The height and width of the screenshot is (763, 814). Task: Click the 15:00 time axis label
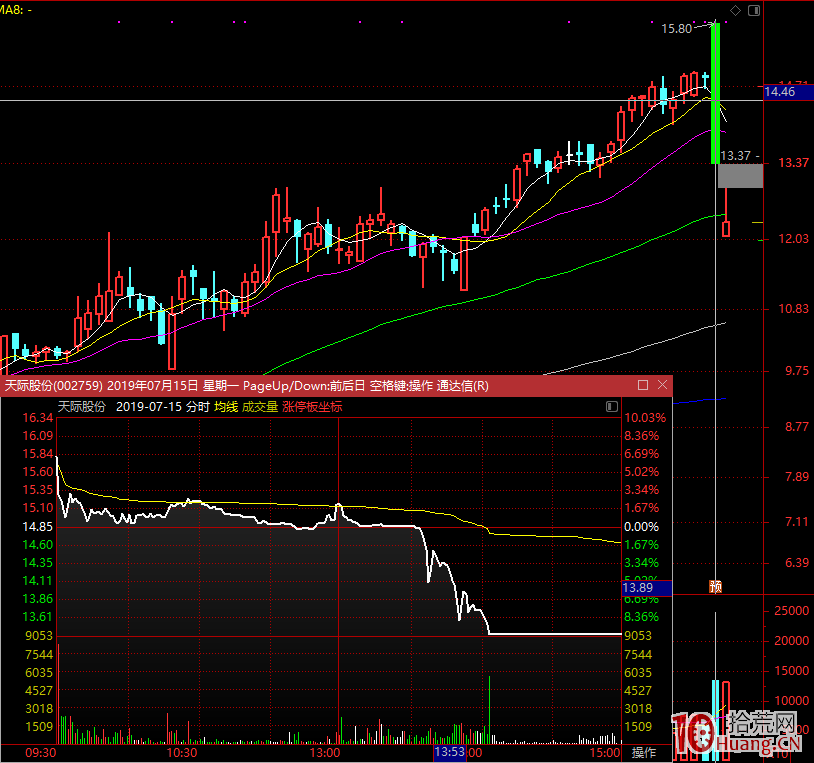point(605,753)
